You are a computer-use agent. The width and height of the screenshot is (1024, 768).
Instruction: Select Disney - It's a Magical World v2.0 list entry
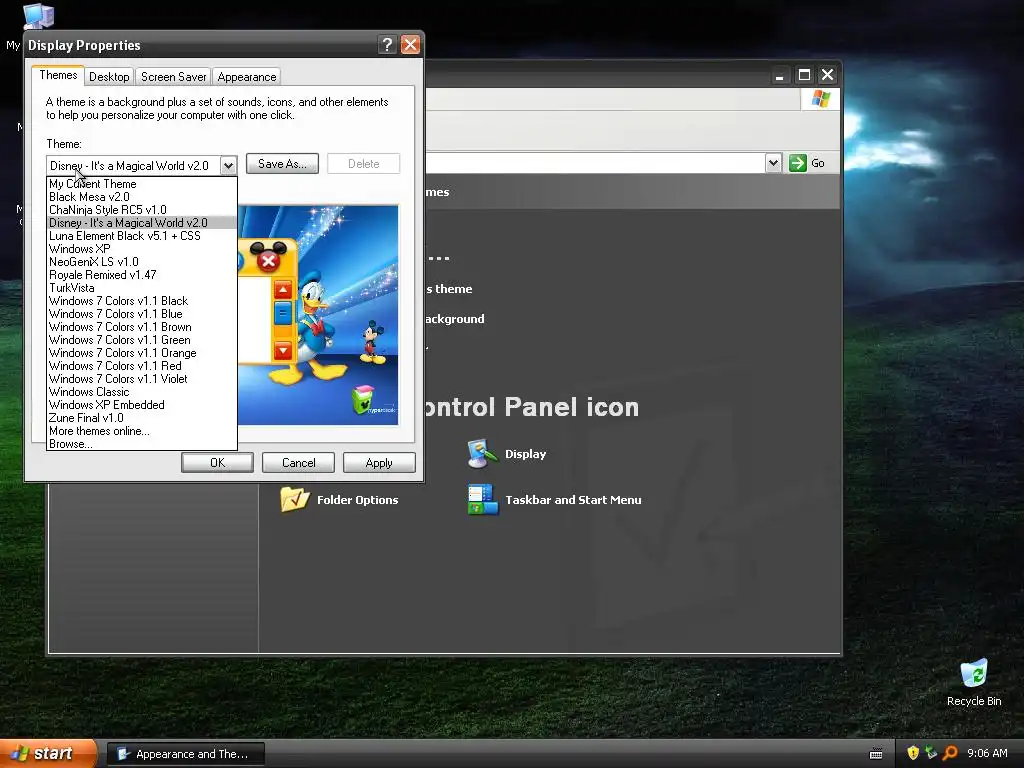tap(142, 223)
